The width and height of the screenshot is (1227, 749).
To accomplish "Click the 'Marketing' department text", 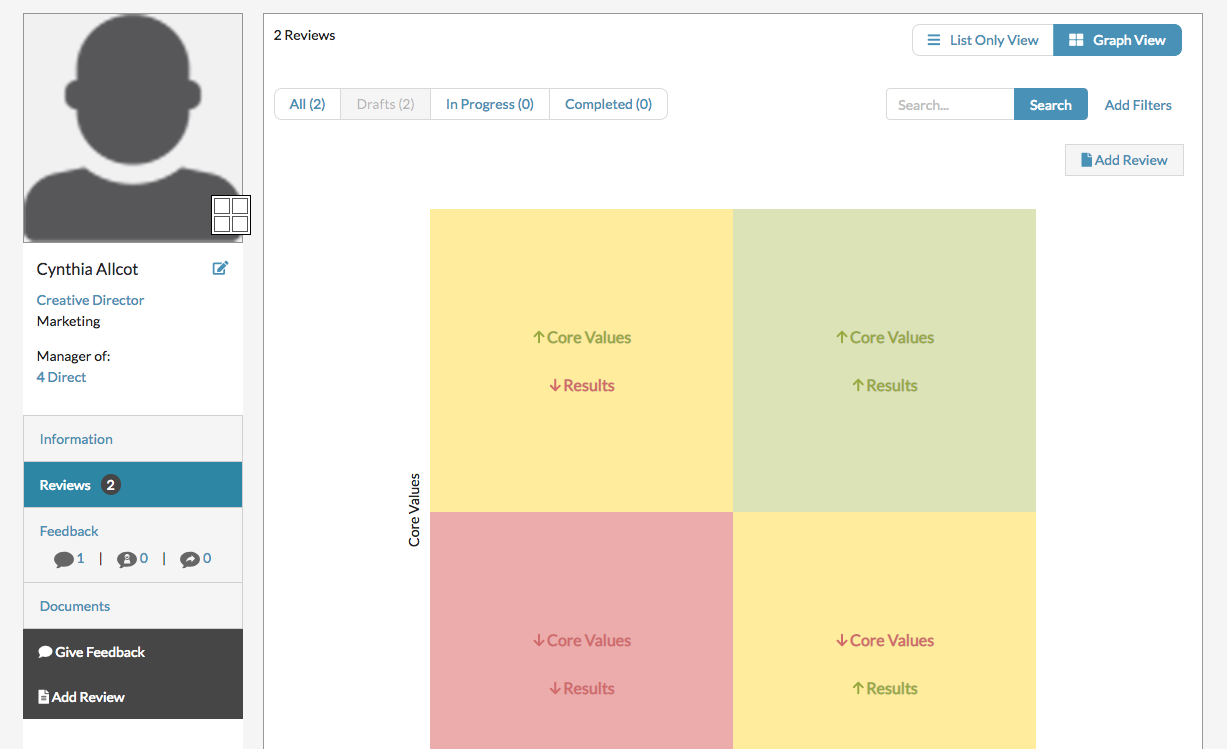I will 68,321.
